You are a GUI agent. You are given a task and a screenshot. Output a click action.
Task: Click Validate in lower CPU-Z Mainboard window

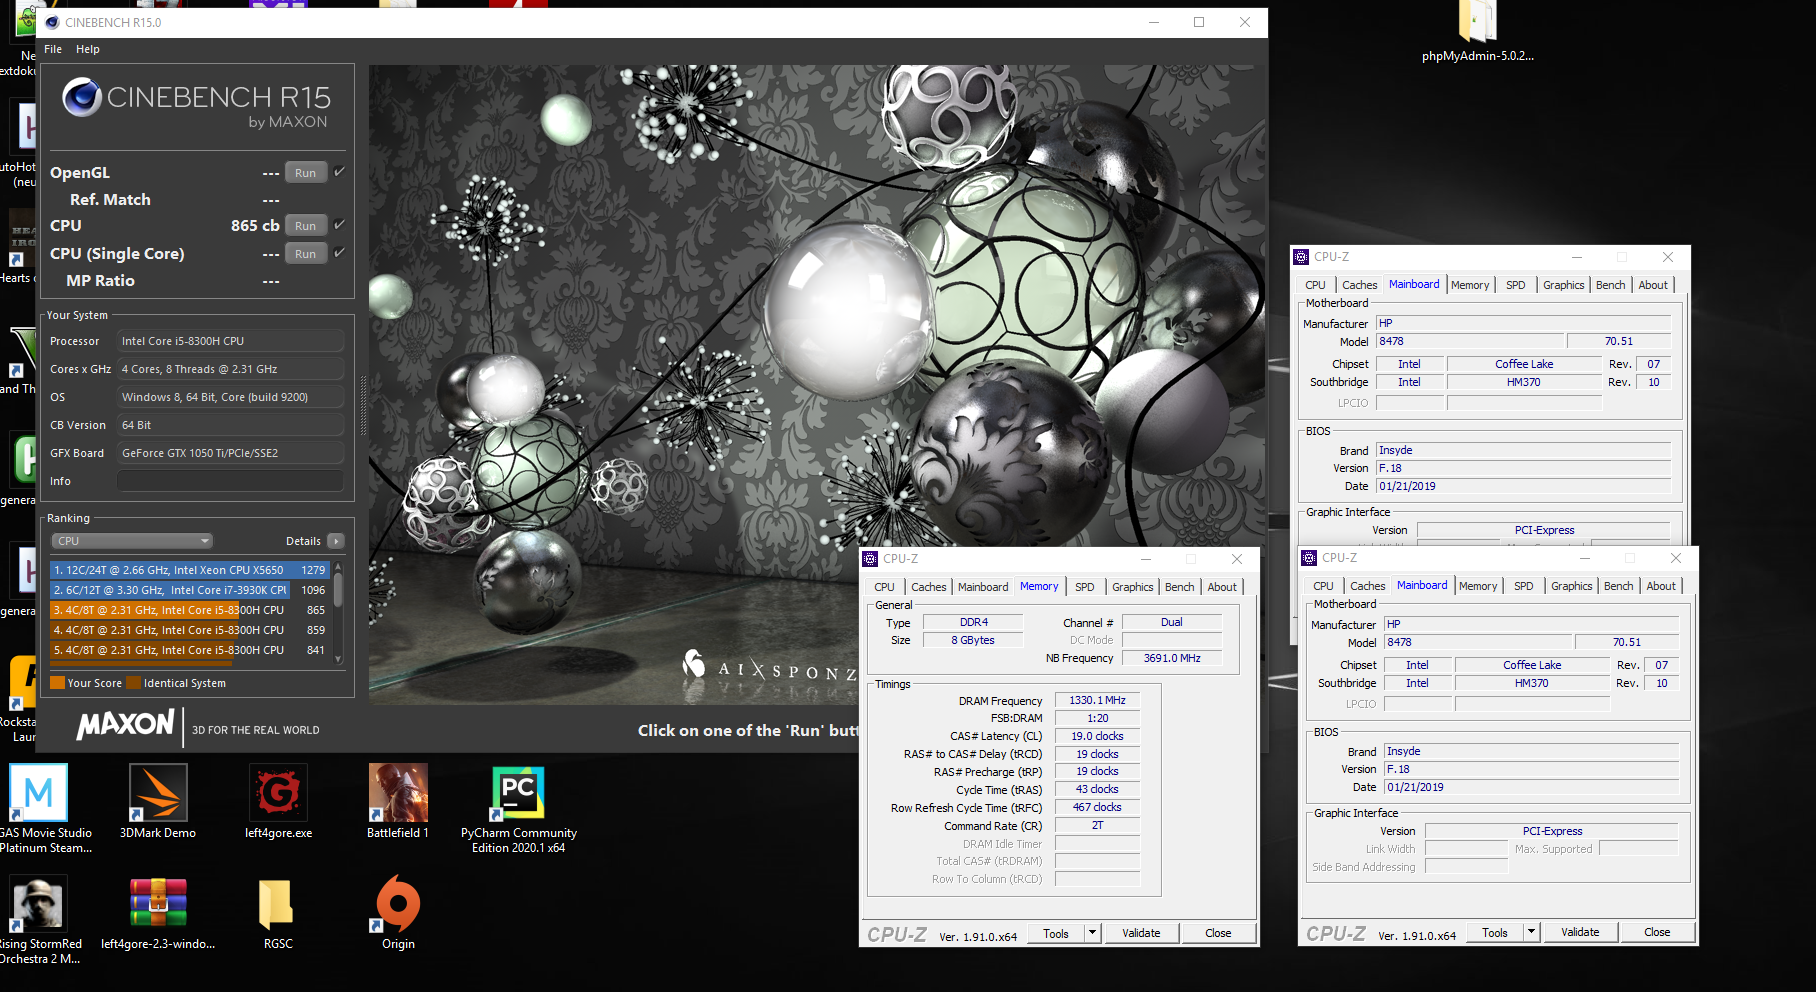point(1580,932)
